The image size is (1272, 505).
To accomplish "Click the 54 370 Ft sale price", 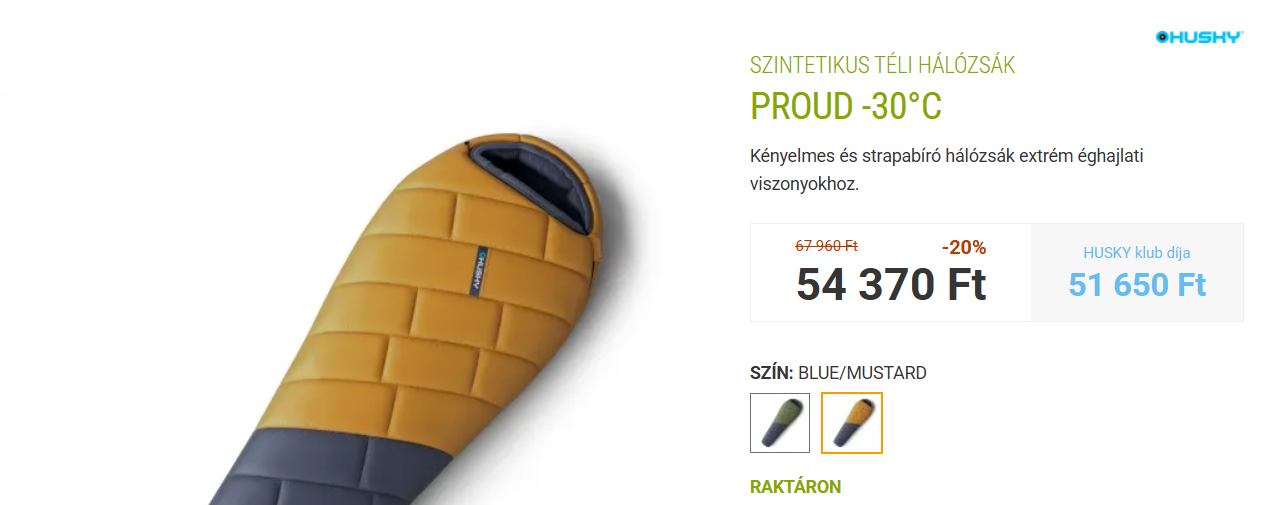I will 891,285.
